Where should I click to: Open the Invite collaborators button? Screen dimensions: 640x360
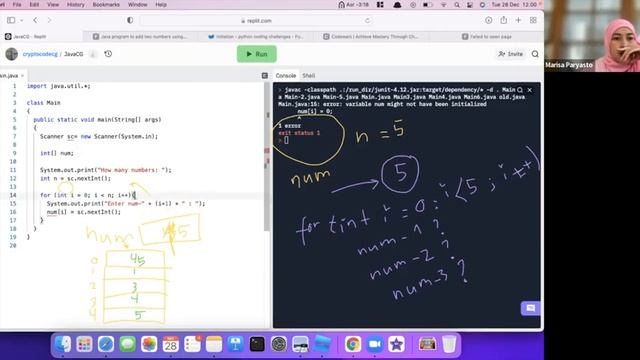[510, 54]
